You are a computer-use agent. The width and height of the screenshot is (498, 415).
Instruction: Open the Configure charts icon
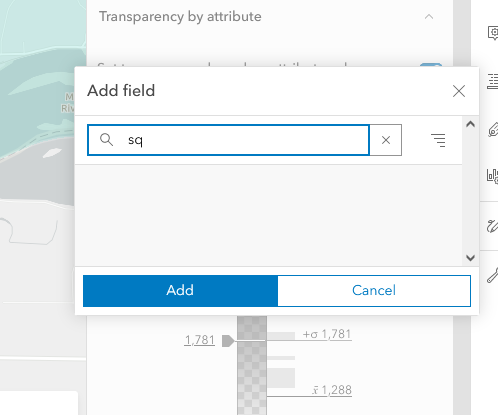click(493, 176)
